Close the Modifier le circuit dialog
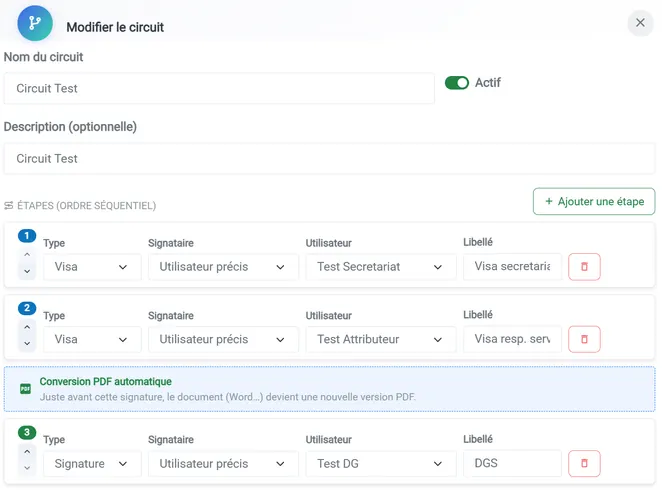The height and width of the screenshot is (490, 662). (640, 23)
